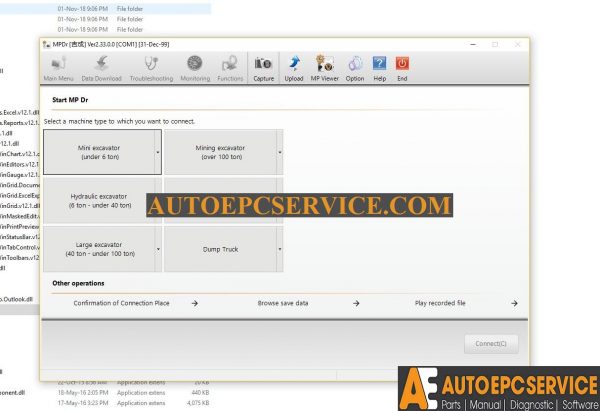
Task: Select WinToolbars.v12 file in Explorer
Action: coord(19,258)
